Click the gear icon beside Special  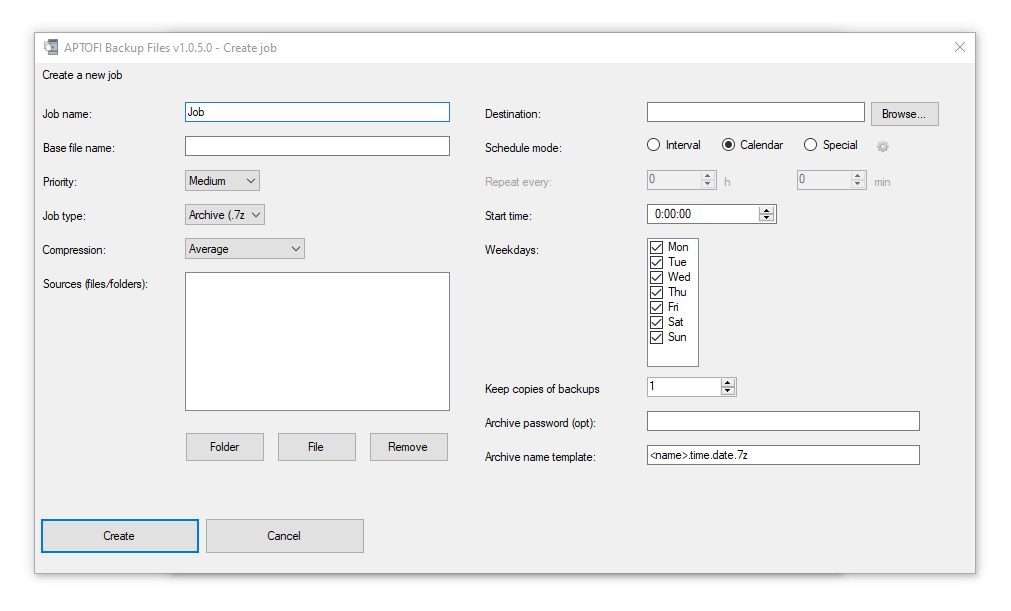882,147
